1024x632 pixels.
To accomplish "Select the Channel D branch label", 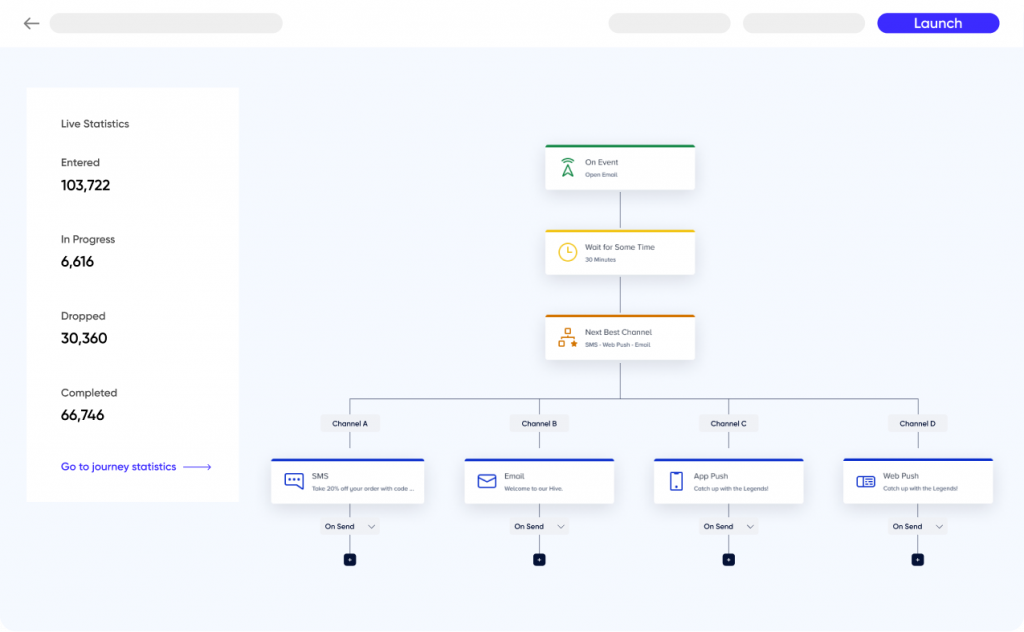I will (917, 423).
